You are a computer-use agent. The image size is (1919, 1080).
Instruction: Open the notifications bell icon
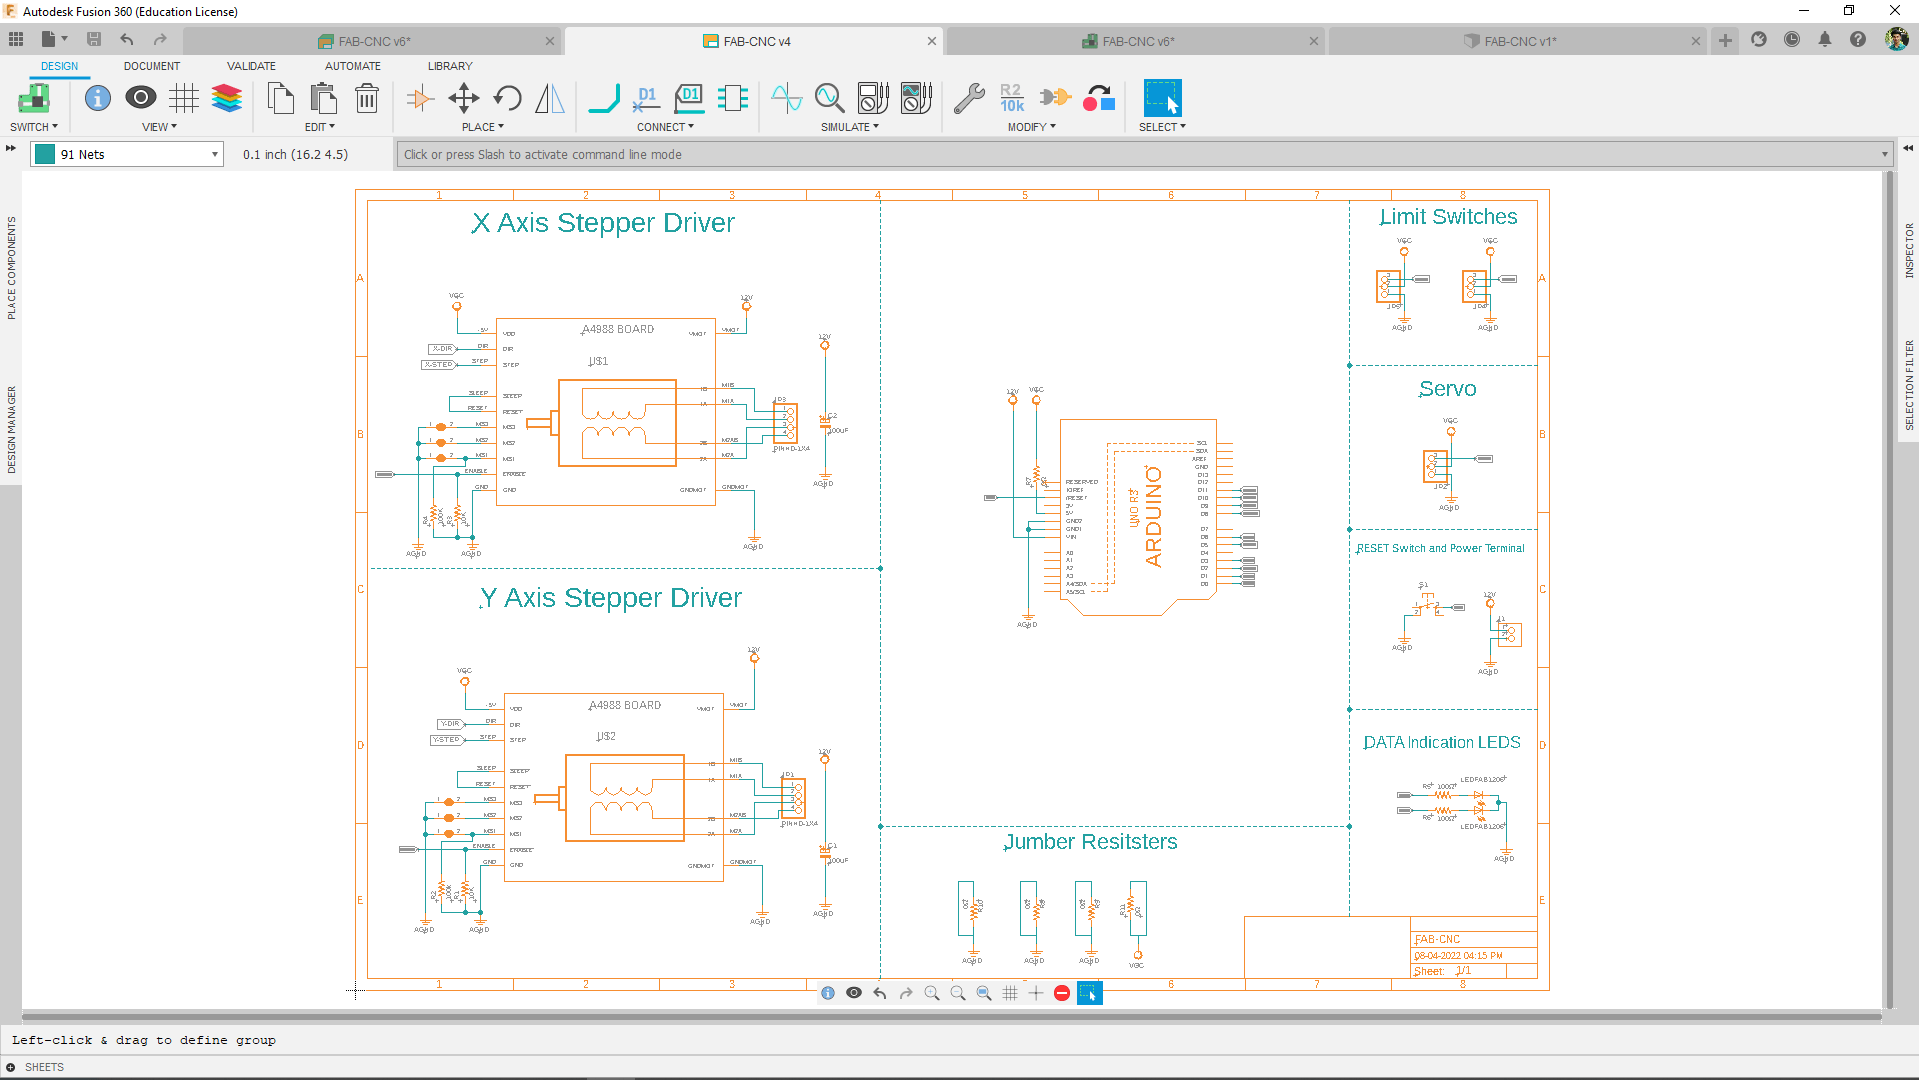(x=1825, y=40)
